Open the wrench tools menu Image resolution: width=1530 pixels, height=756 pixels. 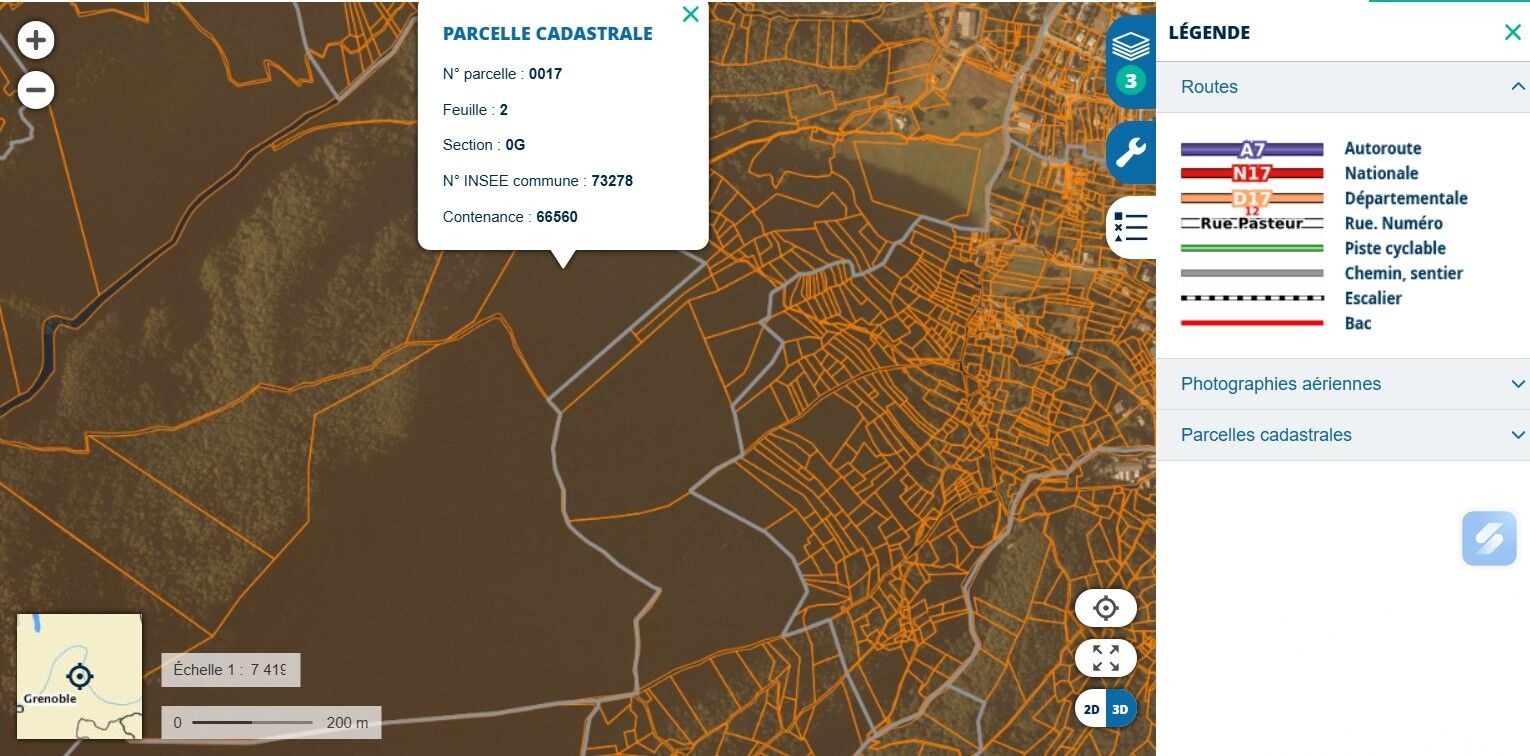coord(1131,153)
